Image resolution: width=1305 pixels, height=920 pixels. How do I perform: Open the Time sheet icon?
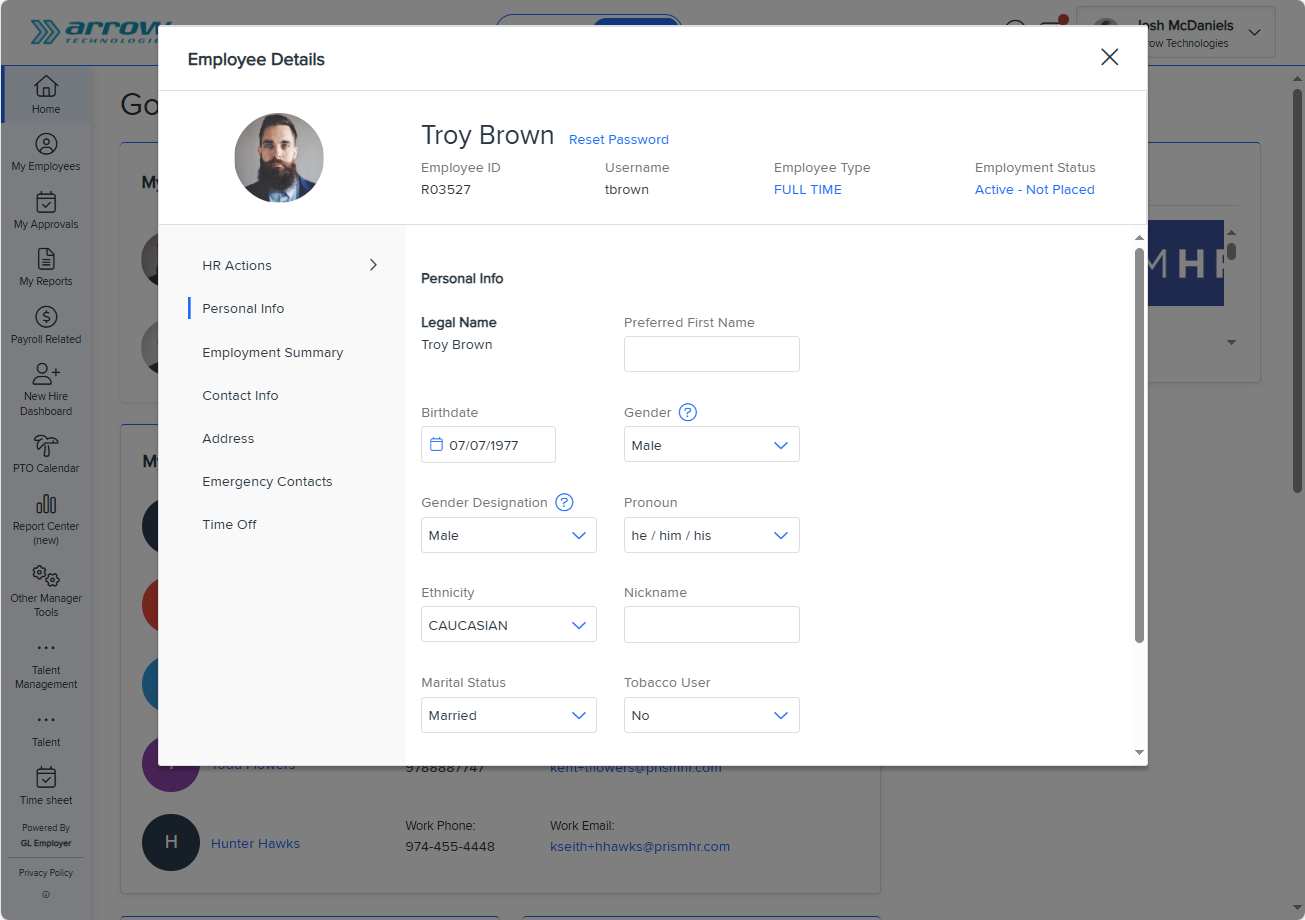click(x=45, y=777)
